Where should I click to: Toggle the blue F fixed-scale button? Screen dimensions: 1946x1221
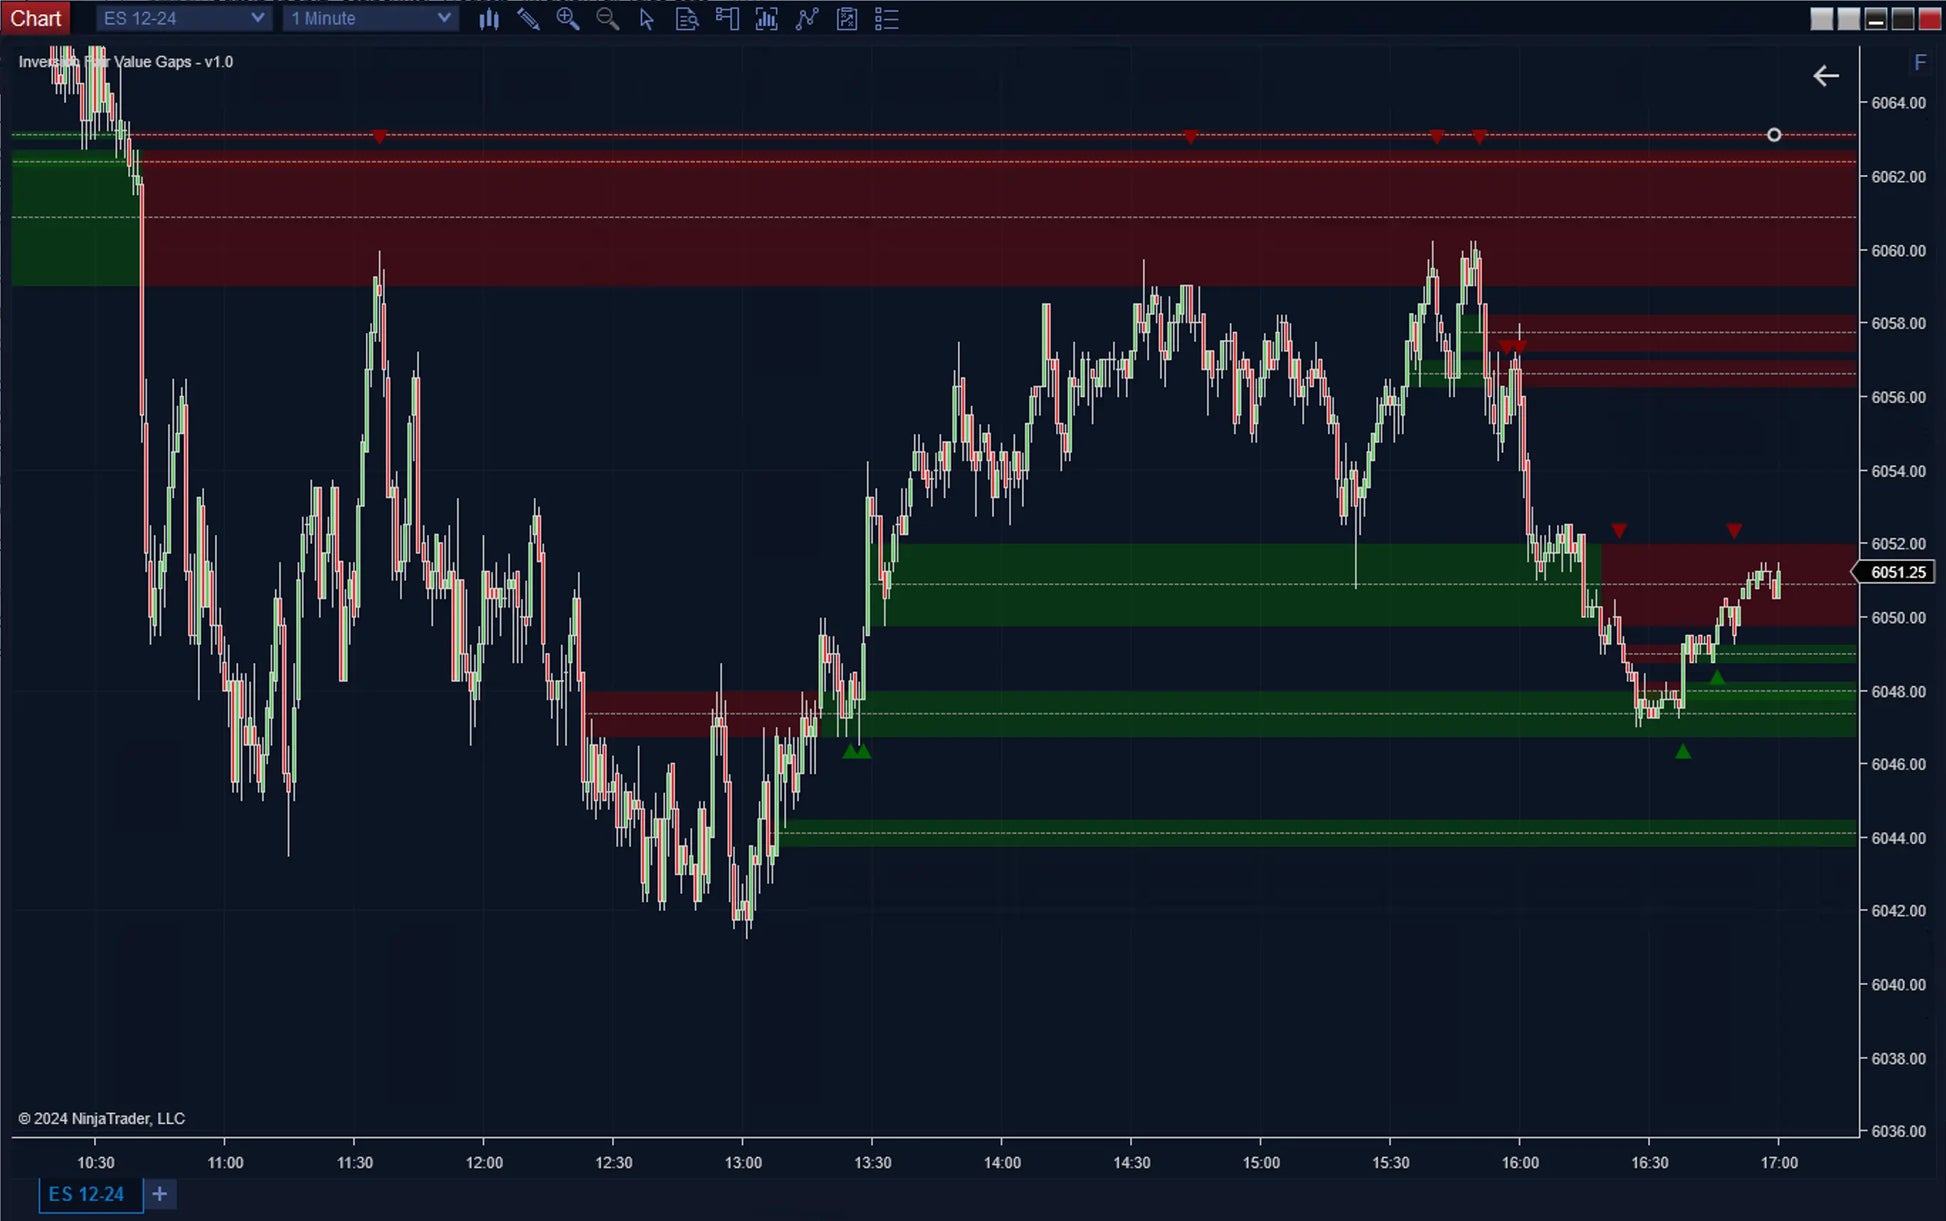click(1919, 63)
